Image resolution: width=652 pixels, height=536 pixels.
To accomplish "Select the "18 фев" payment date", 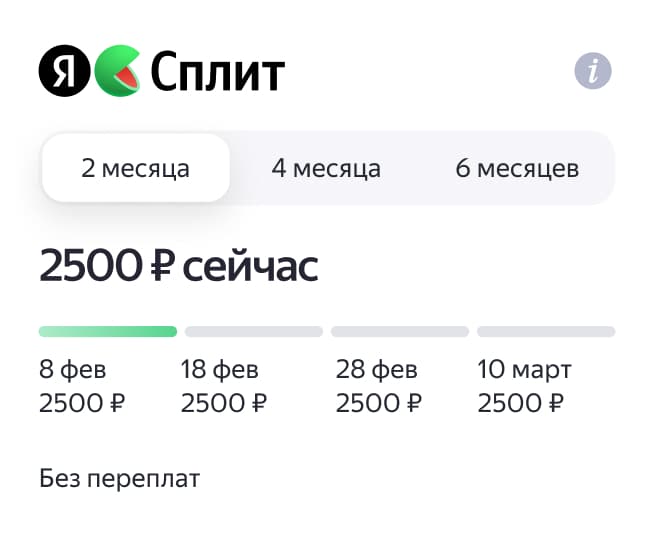I will 220,370.
